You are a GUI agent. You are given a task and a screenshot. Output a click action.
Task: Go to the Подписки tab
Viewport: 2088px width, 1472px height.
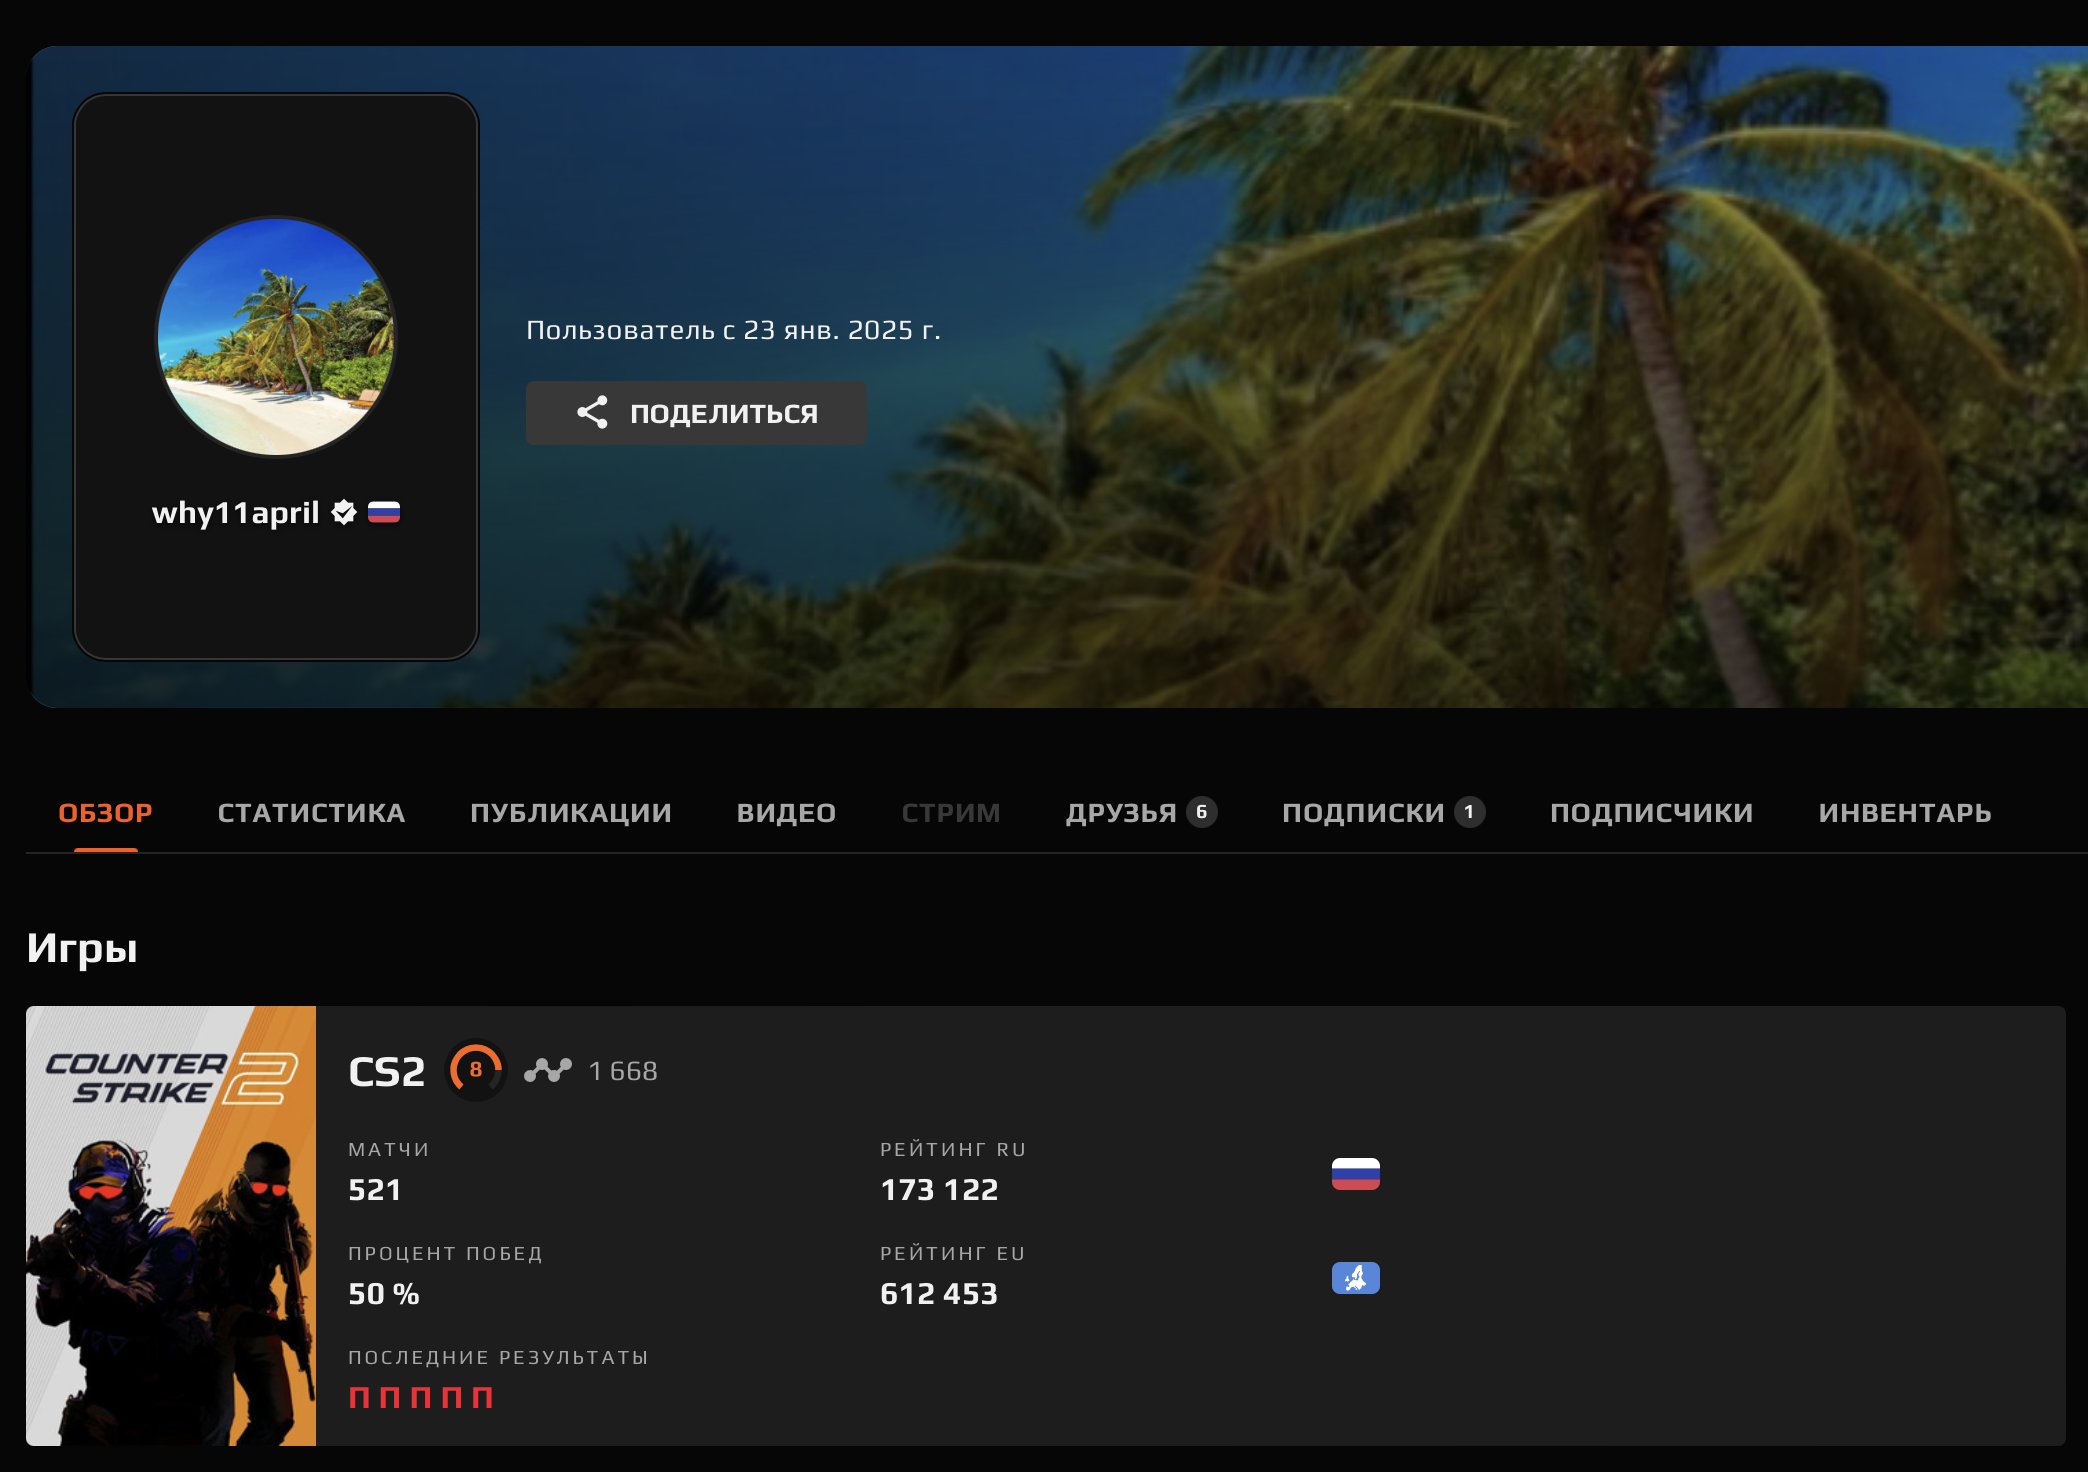pos(1383,813)
